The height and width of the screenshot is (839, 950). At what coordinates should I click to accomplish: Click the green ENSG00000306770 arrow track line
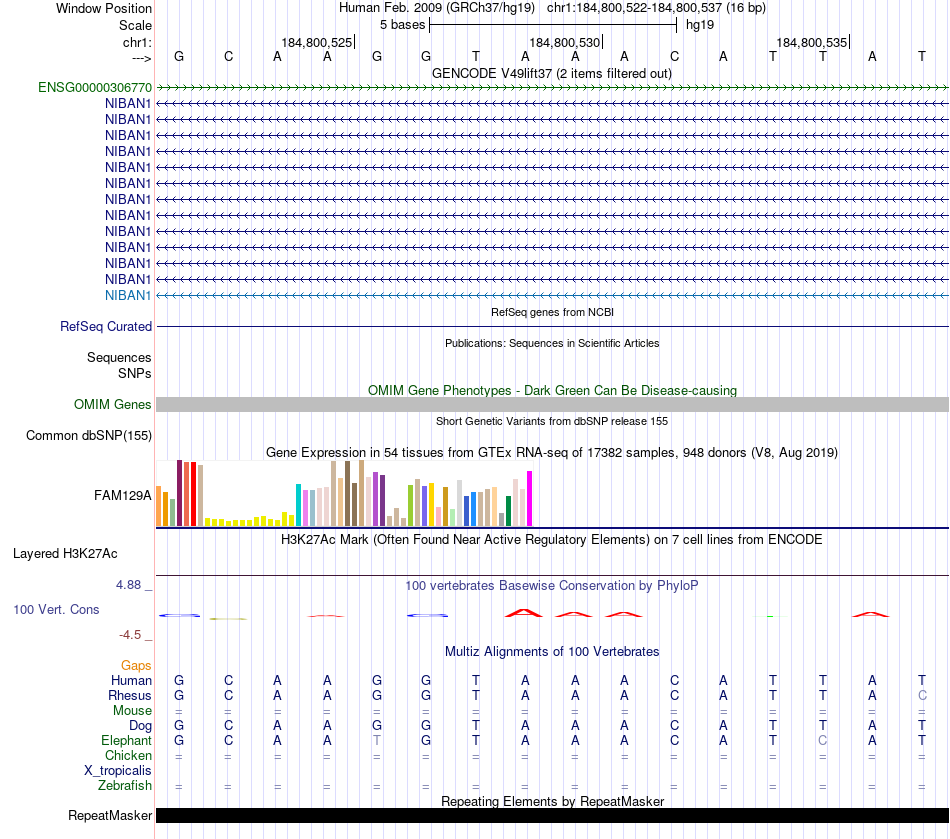point(552,88)
